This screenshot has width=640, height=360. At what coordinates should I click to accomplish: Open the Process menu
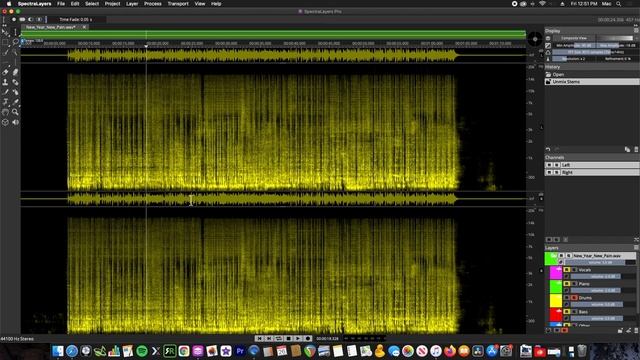(153, 4)
